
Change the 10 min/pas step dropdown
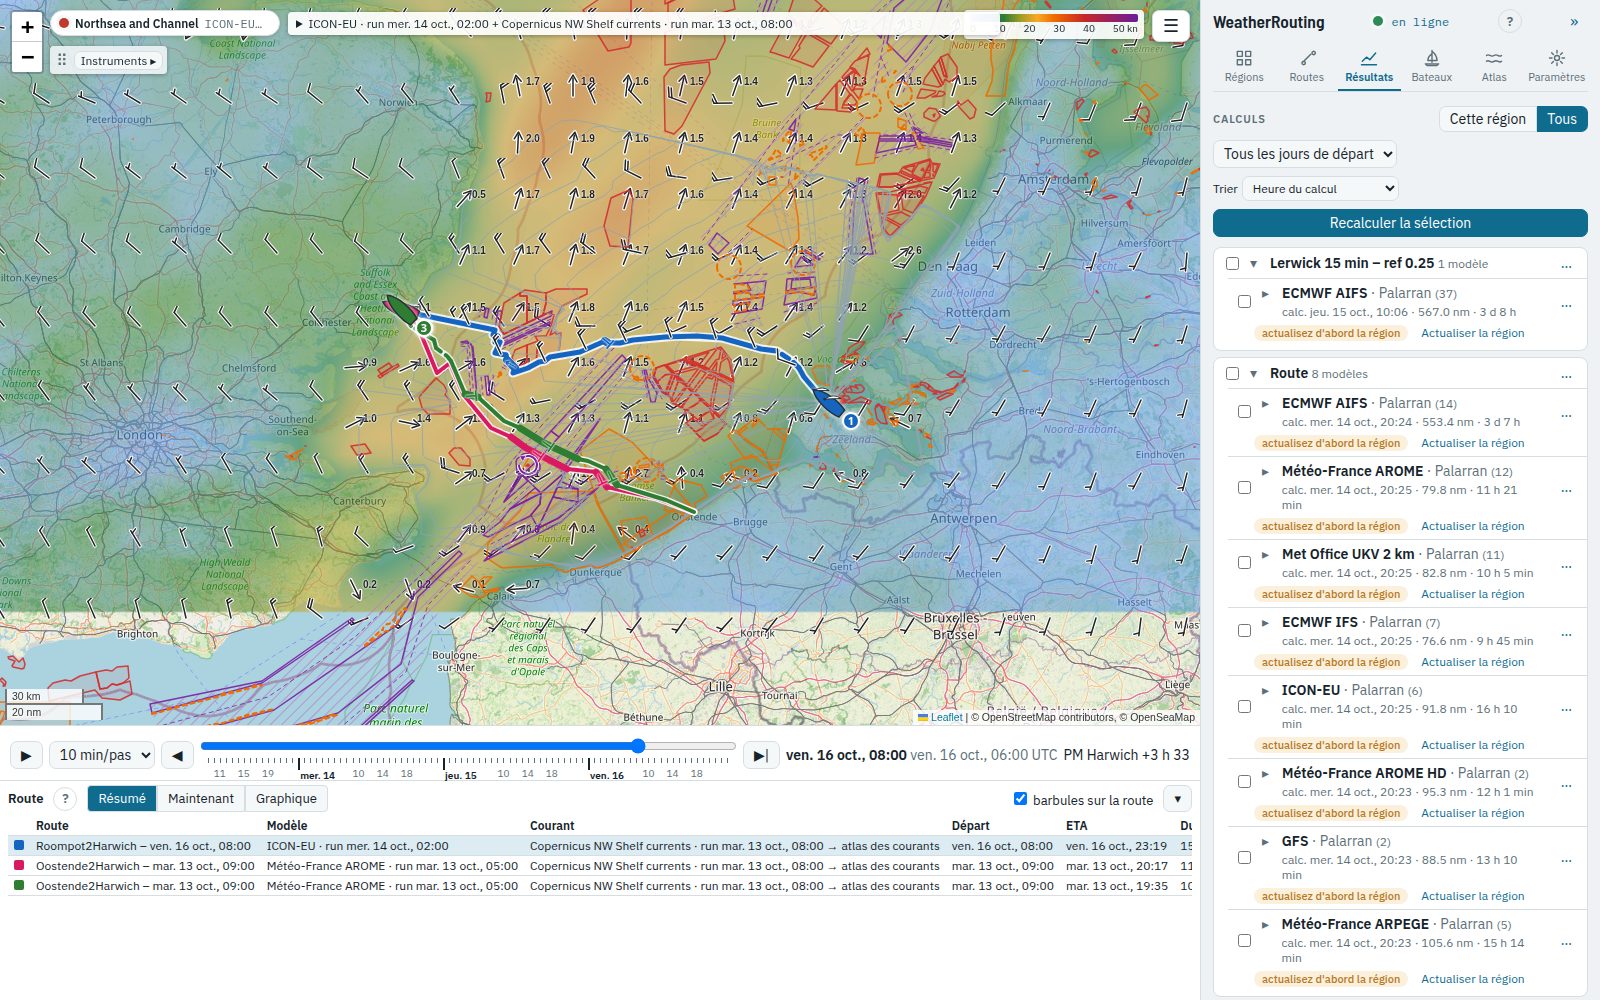click(102, 755)
